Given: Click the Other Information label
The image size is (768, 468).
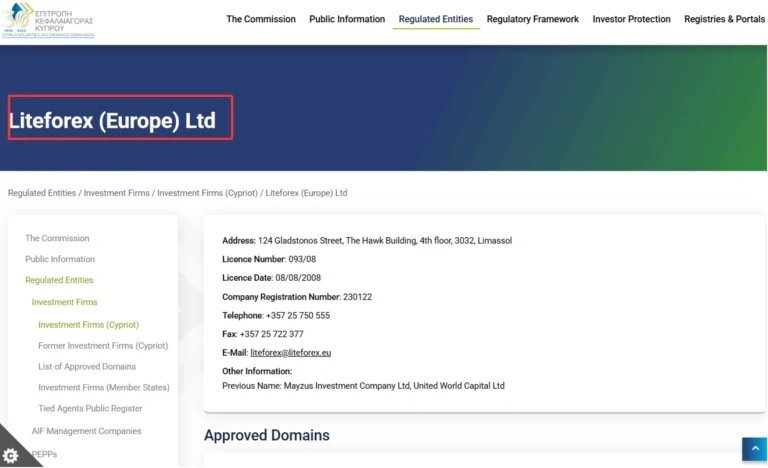Looking at the screenshot, I should pyautogui.click(x=257, y=371).
